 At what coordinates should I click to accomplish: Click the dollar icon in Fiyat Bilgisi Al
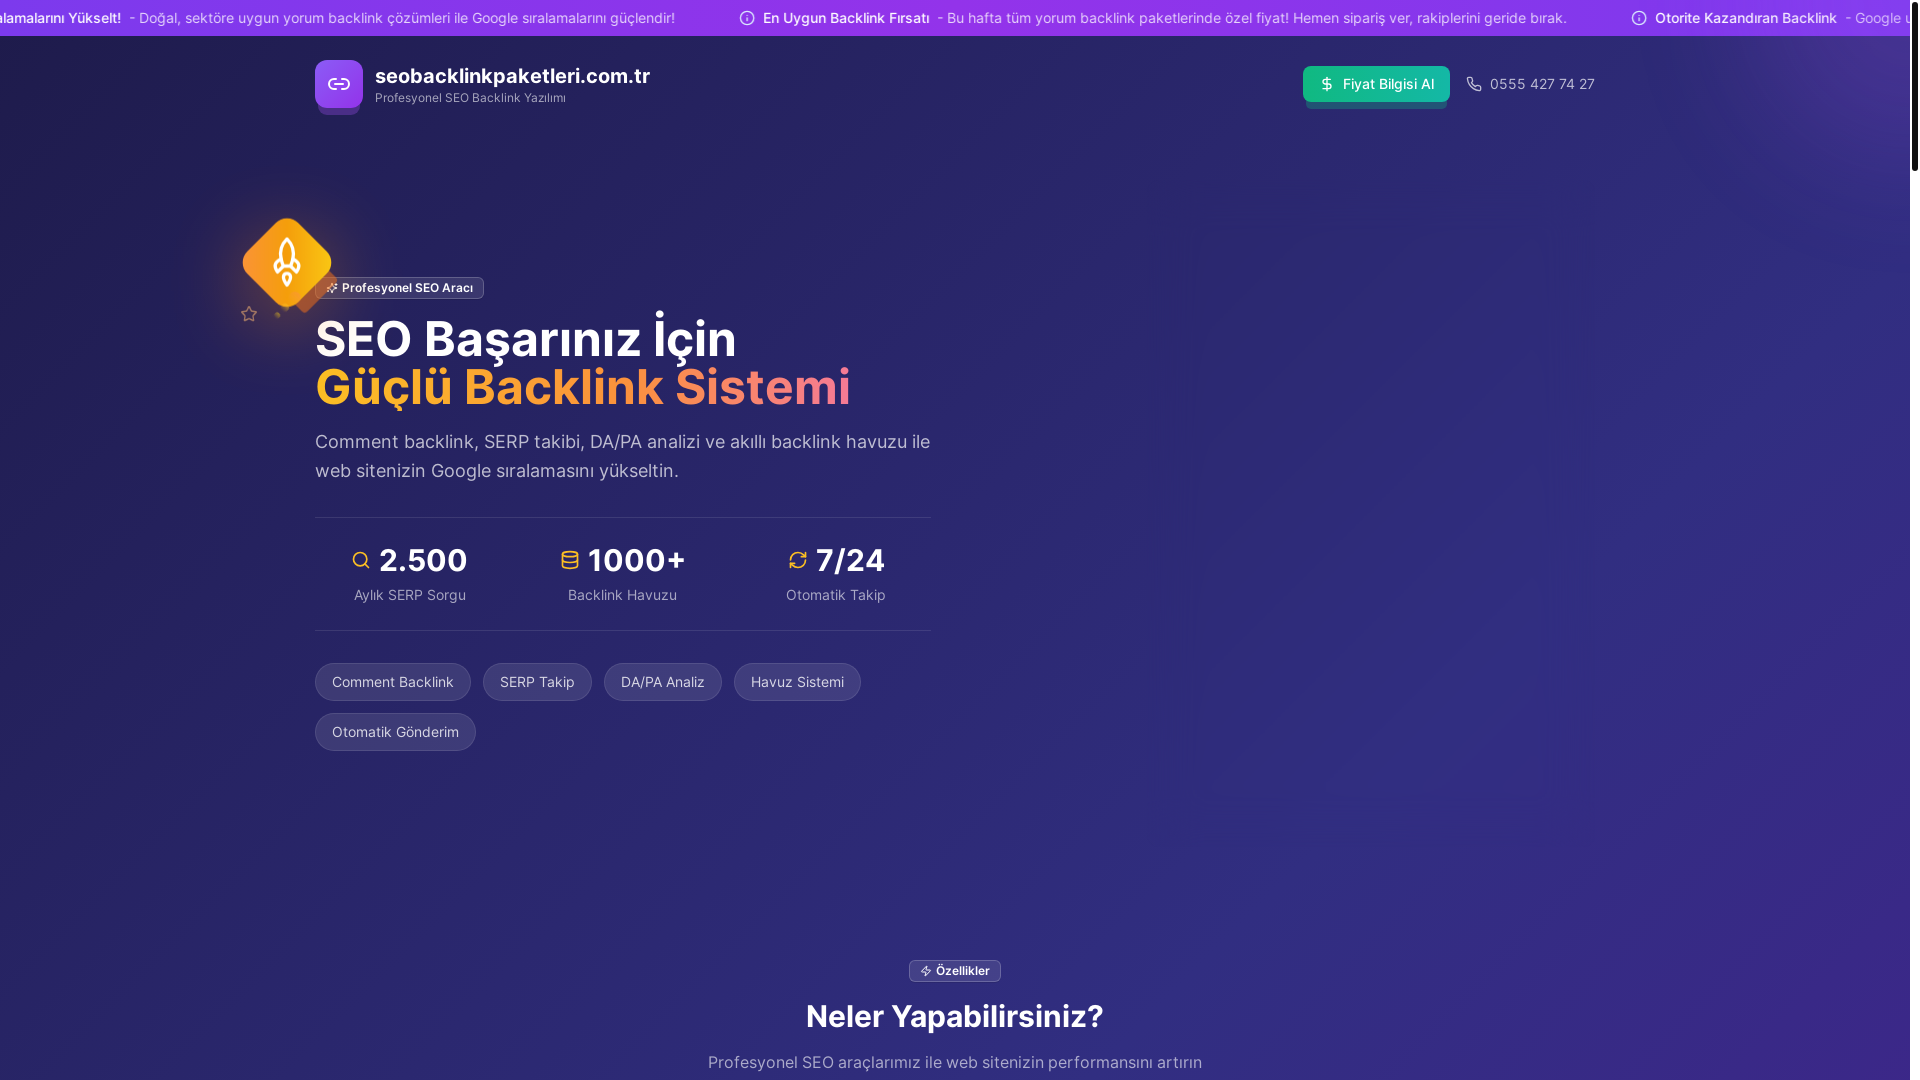pyautogui.click(x=1327, y=84)
